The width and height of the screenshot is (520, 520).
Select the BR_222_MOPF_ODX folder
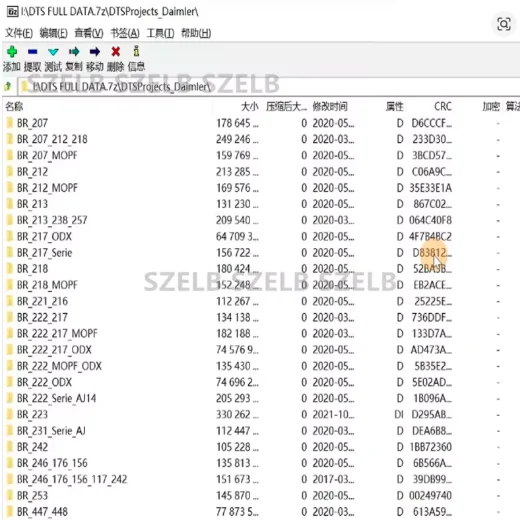point(59,366)
